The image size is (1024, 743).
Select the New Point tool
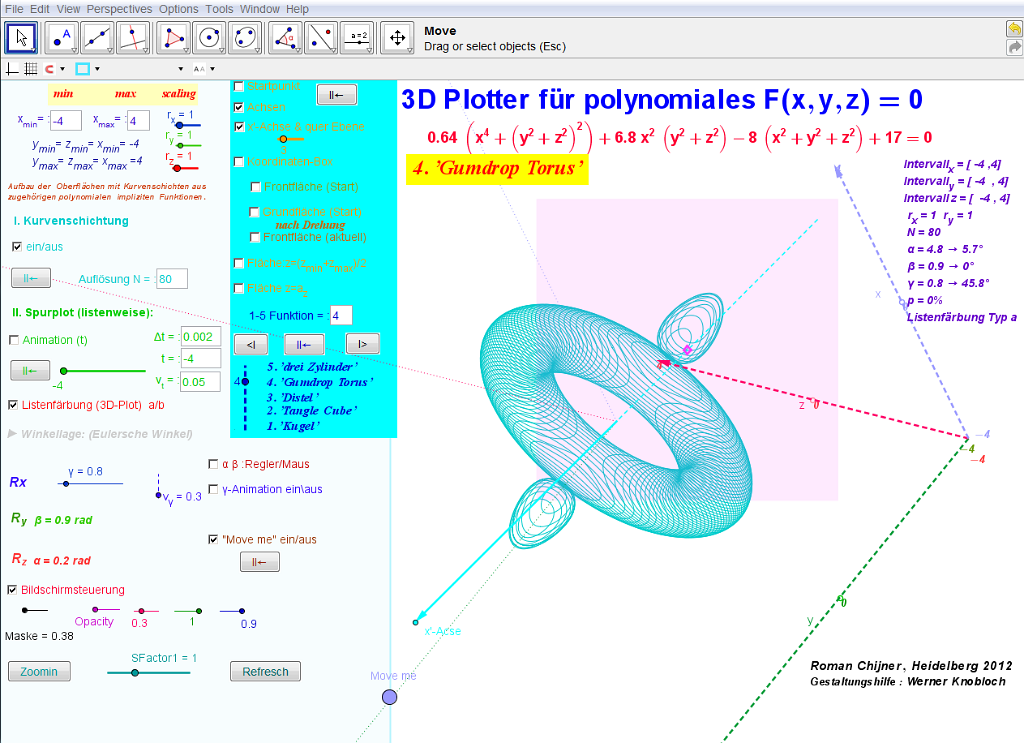pos(61,38)
